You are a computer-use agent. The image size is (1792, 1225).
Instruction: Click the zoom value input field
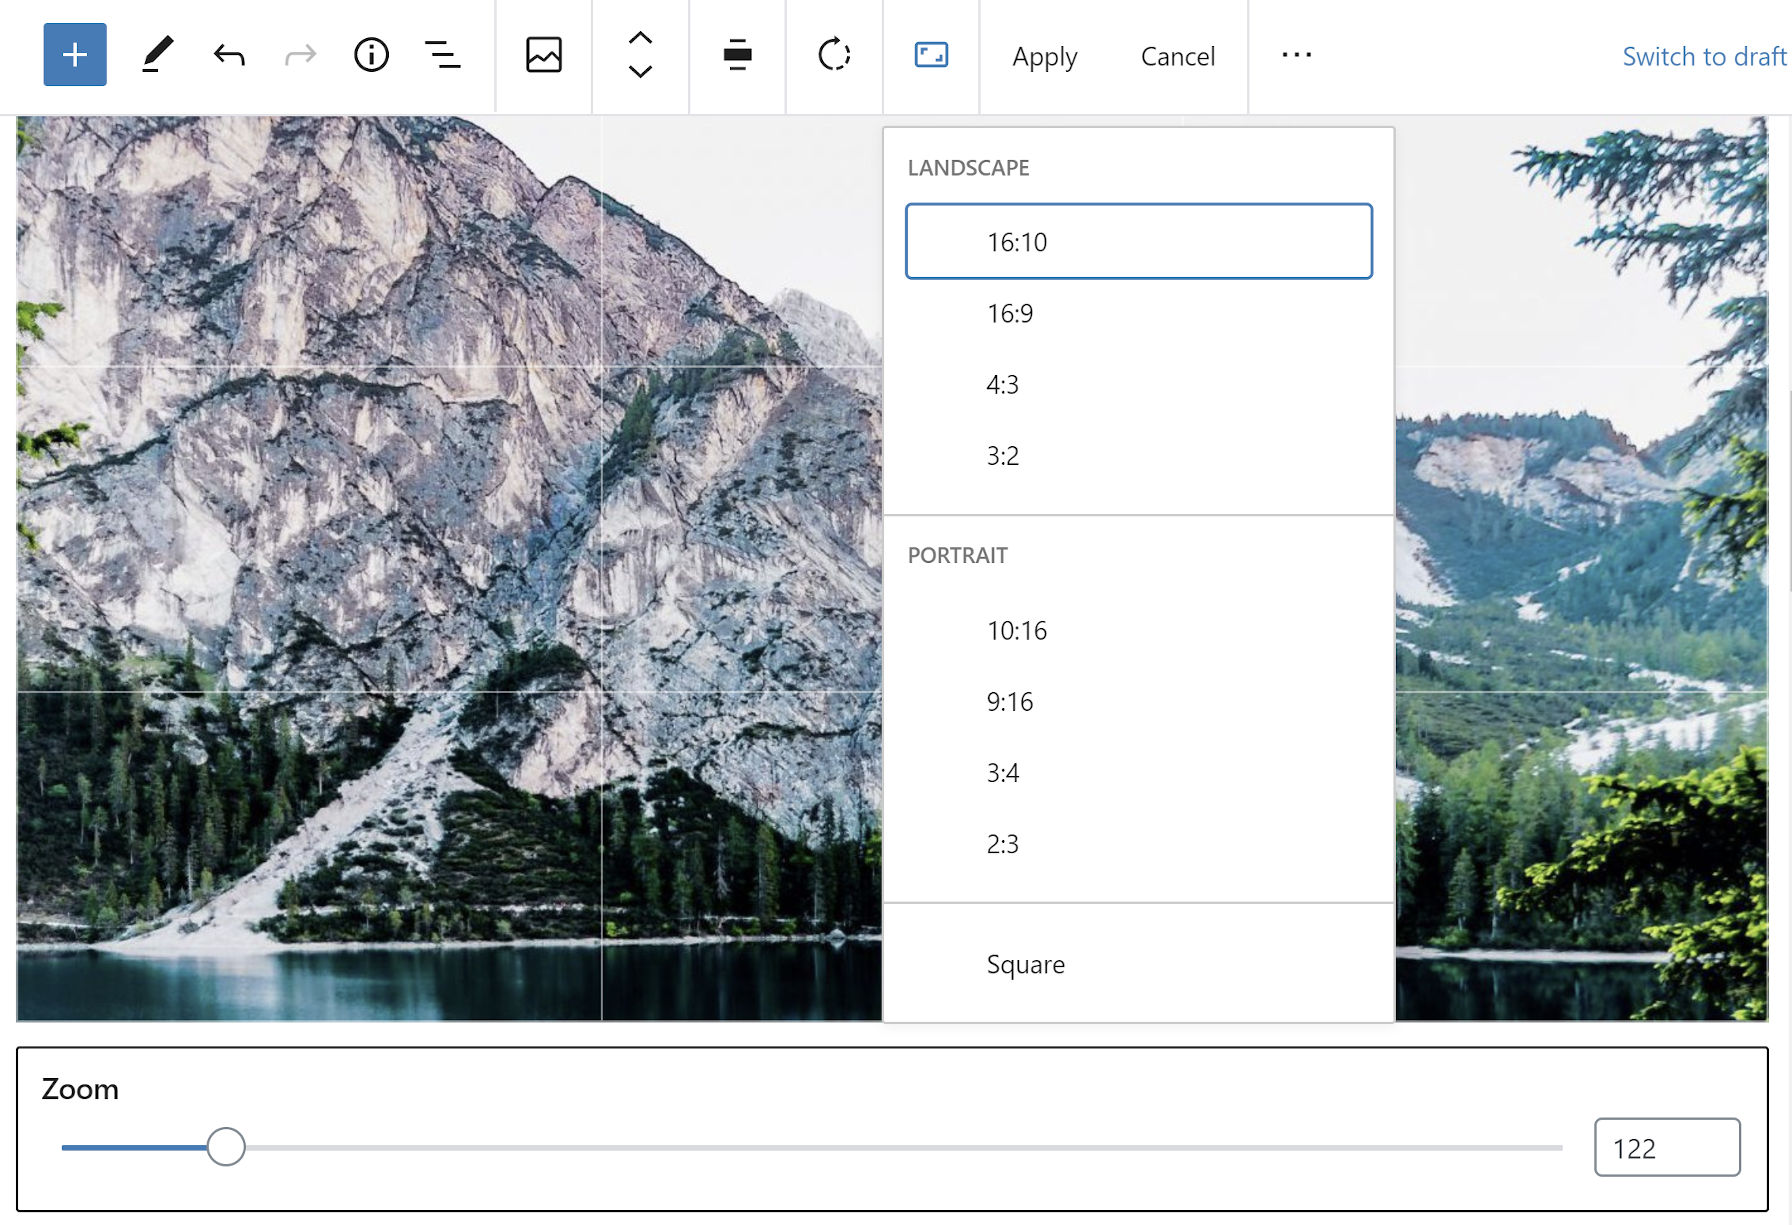[x=1666, y=1148]
